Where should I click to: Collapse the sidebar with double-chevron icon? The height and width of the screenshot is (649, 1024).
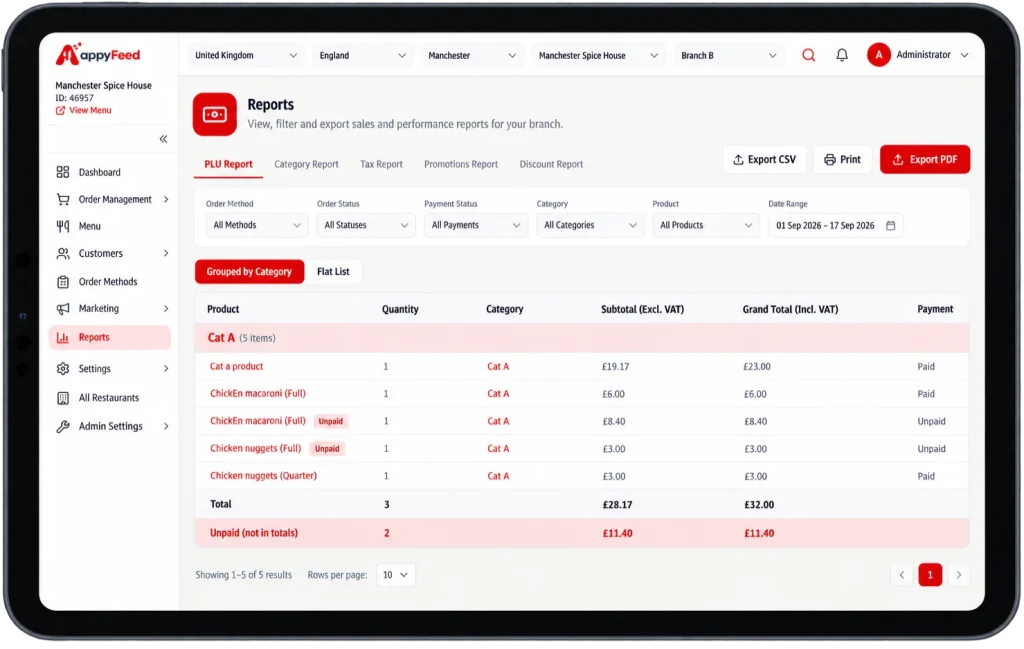[x=163, y=138]
